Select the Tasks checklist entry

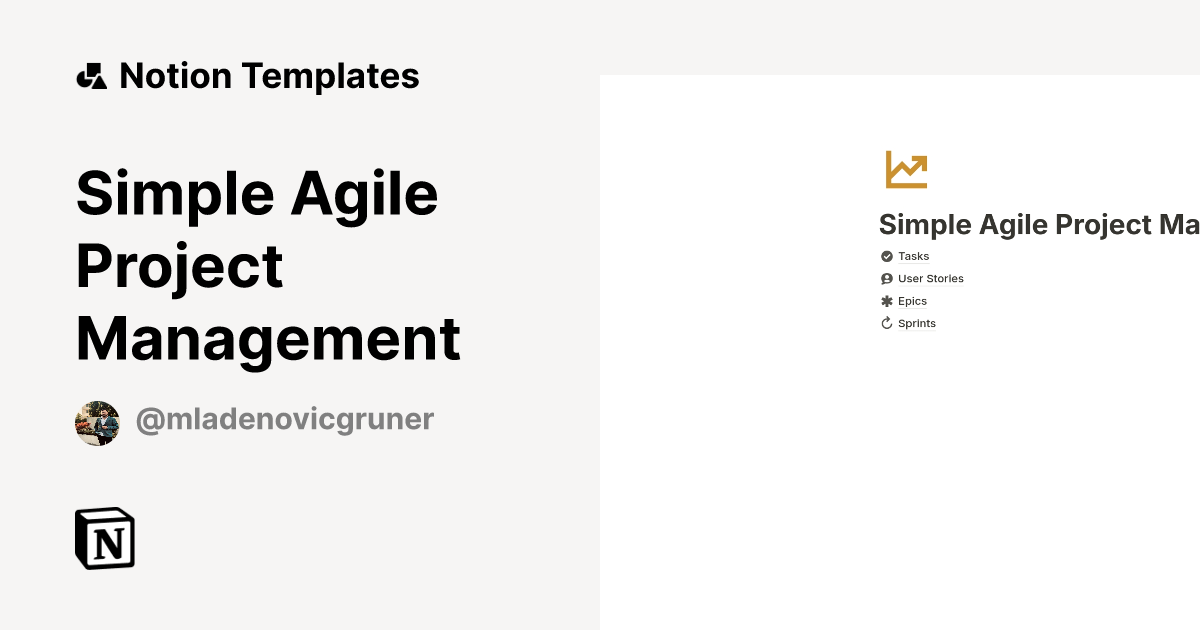905,255
